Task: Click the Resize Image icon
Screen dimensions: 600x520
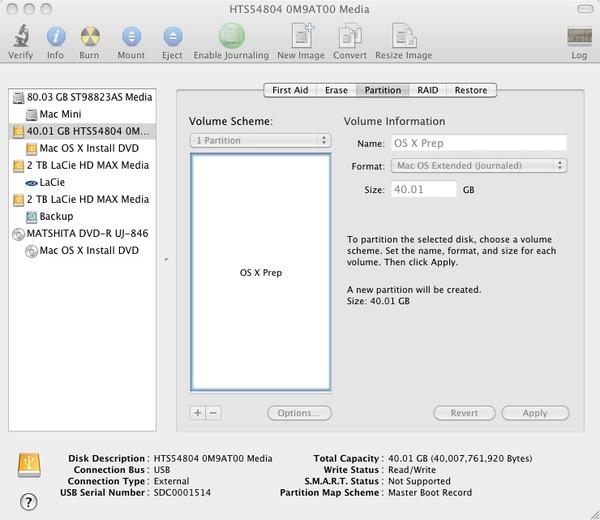Action: (x=404, y=36)
